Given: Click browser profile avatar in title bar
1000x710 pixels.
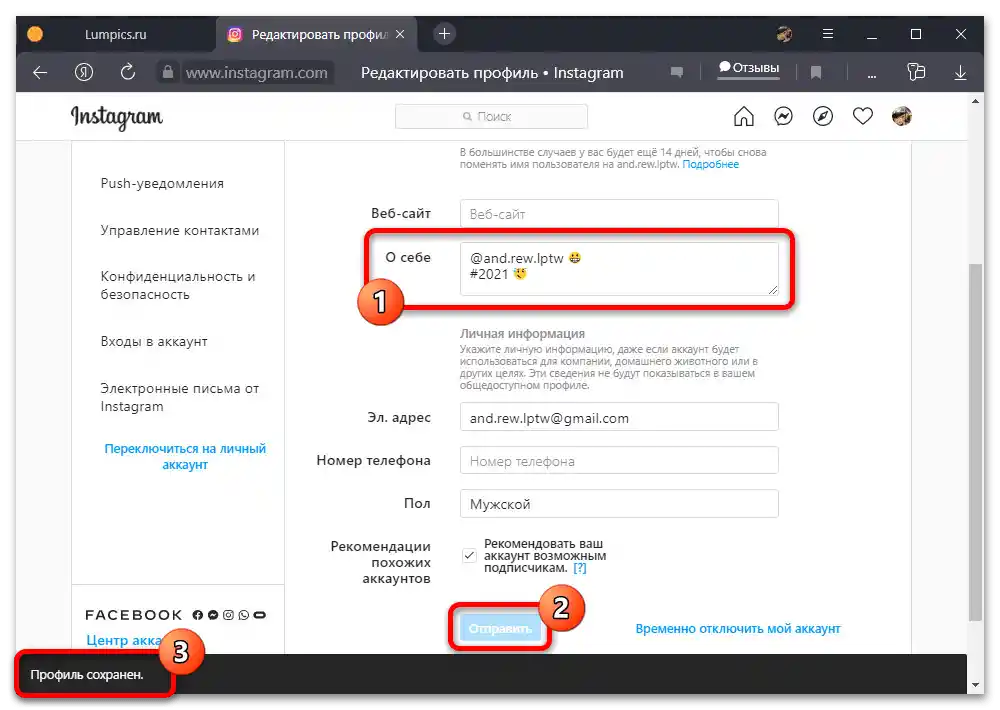Looking at the screenshot, I should [784, 34].
